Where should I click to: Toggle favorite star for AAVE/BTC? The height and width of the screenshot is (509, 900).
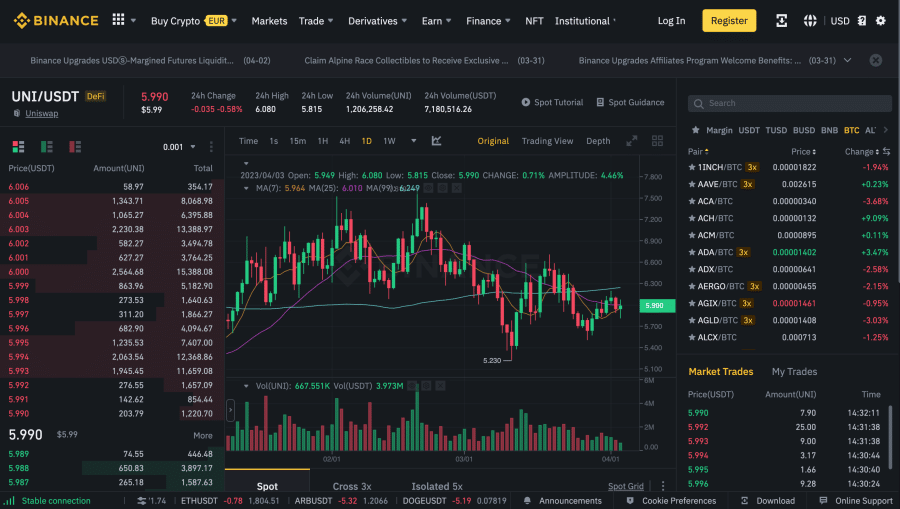pos(692,184)
